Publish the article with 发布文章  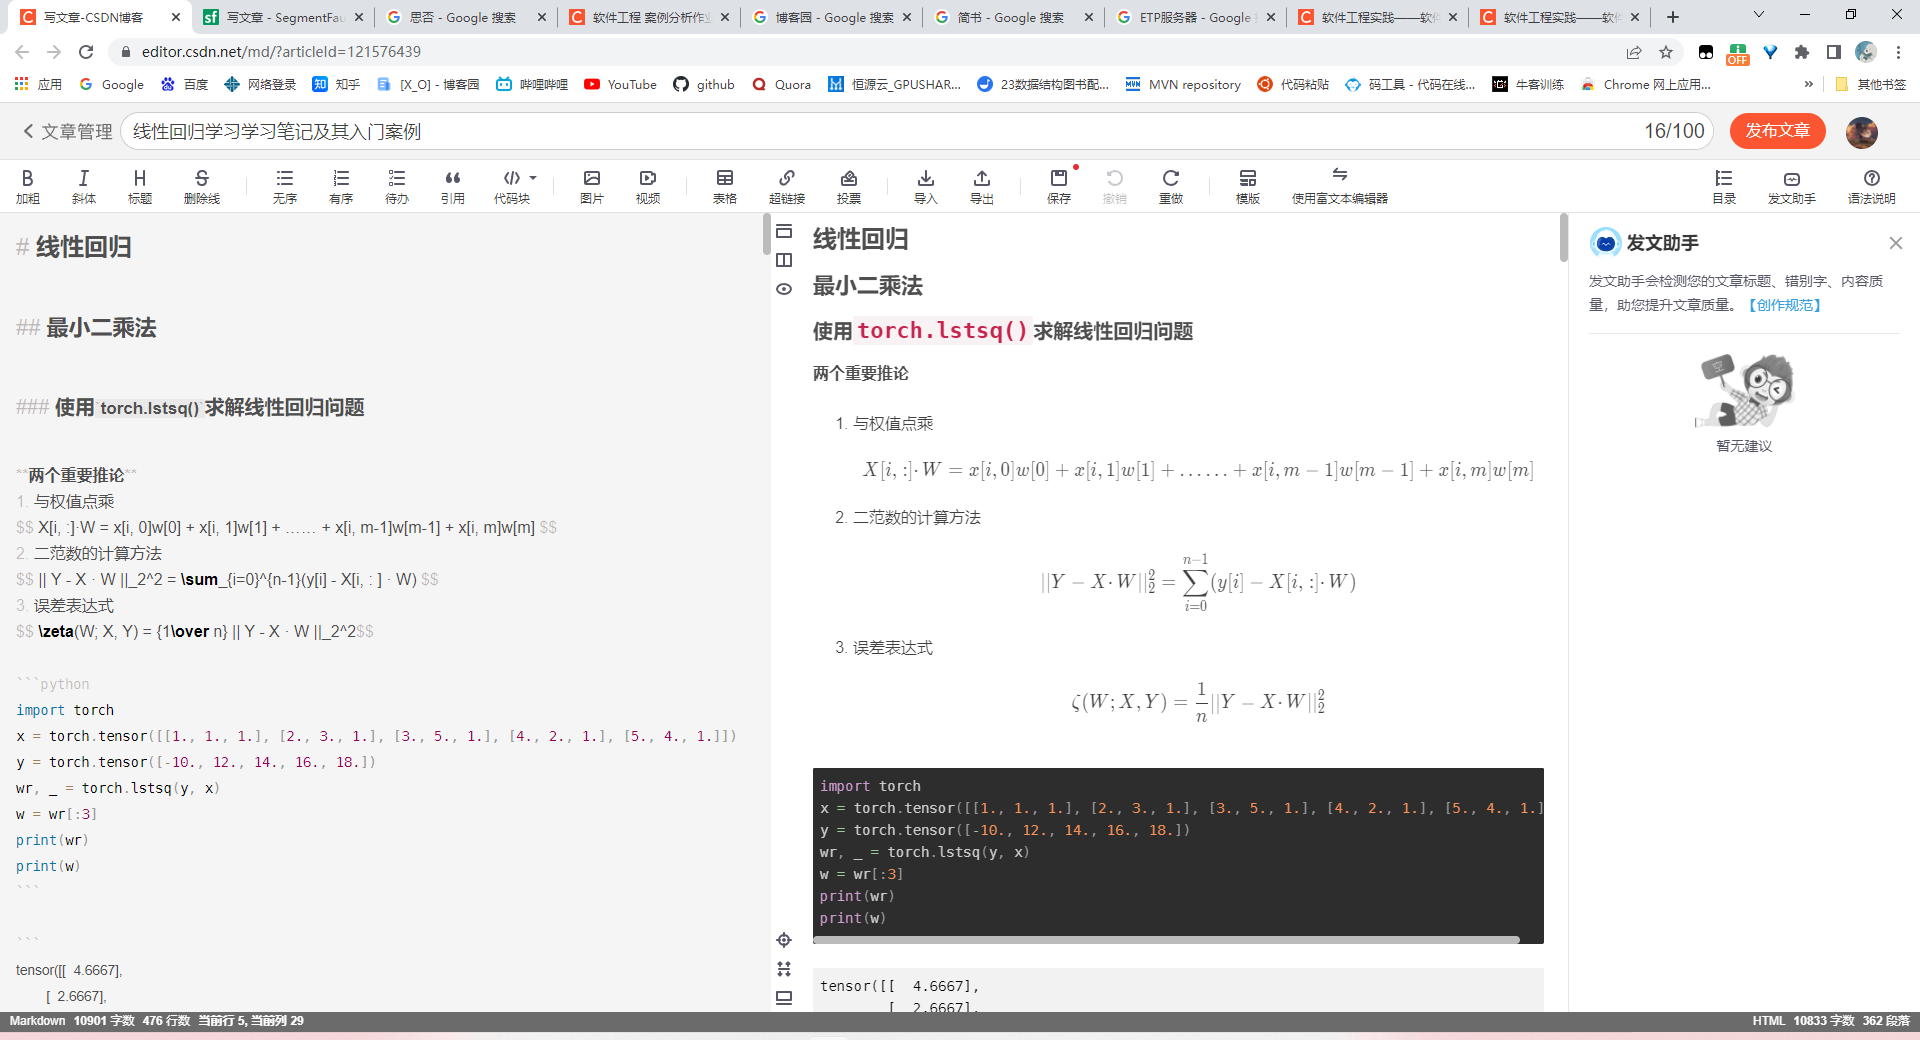pyautogui.click(x=1778, y=131)
